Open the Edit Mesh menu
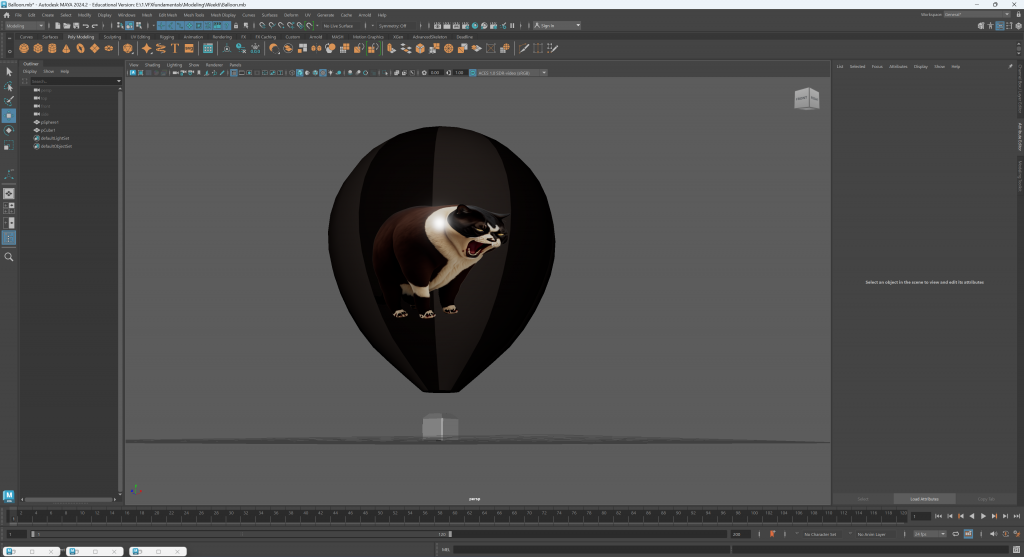This screenshot has width=1024, height=557. (168, 15)
